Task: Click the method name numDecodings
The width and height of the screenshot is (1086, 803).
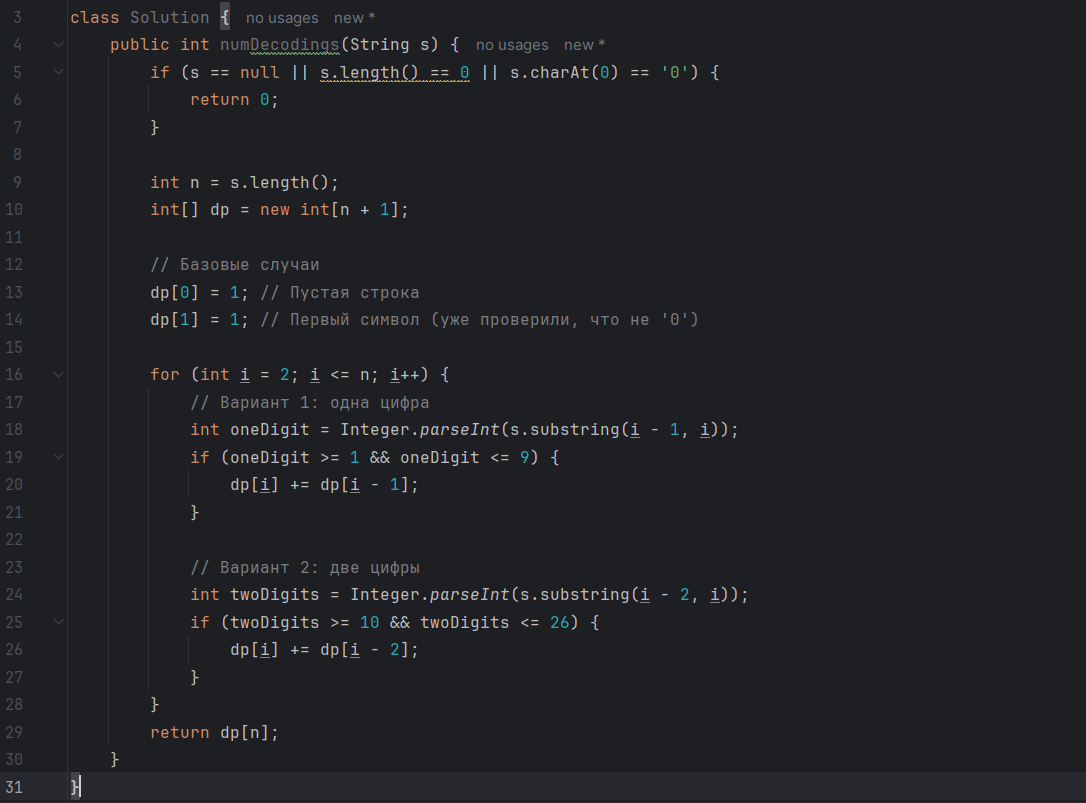Action: pos(280,45)
